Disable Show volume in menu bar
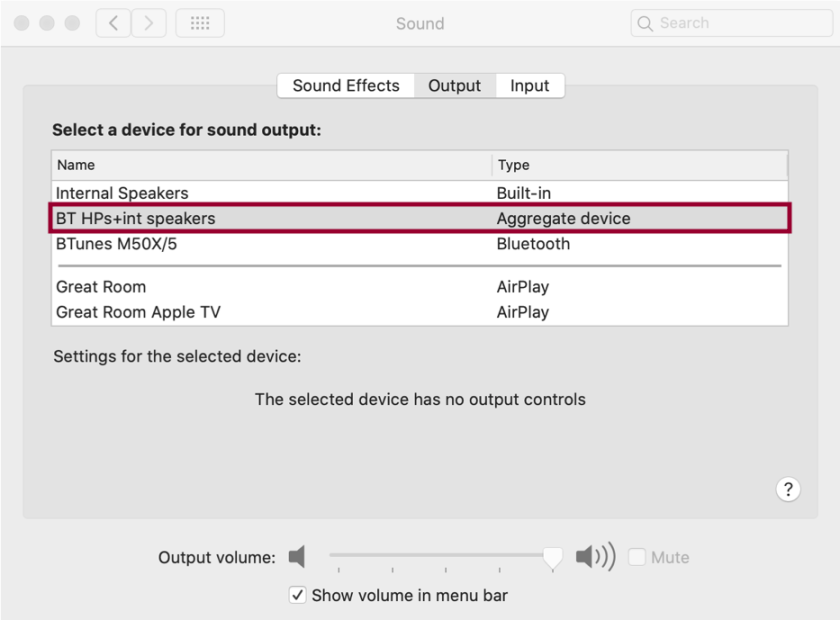Image resolution: width=840 pixels, height=620 pixels. tap(298, 595)
